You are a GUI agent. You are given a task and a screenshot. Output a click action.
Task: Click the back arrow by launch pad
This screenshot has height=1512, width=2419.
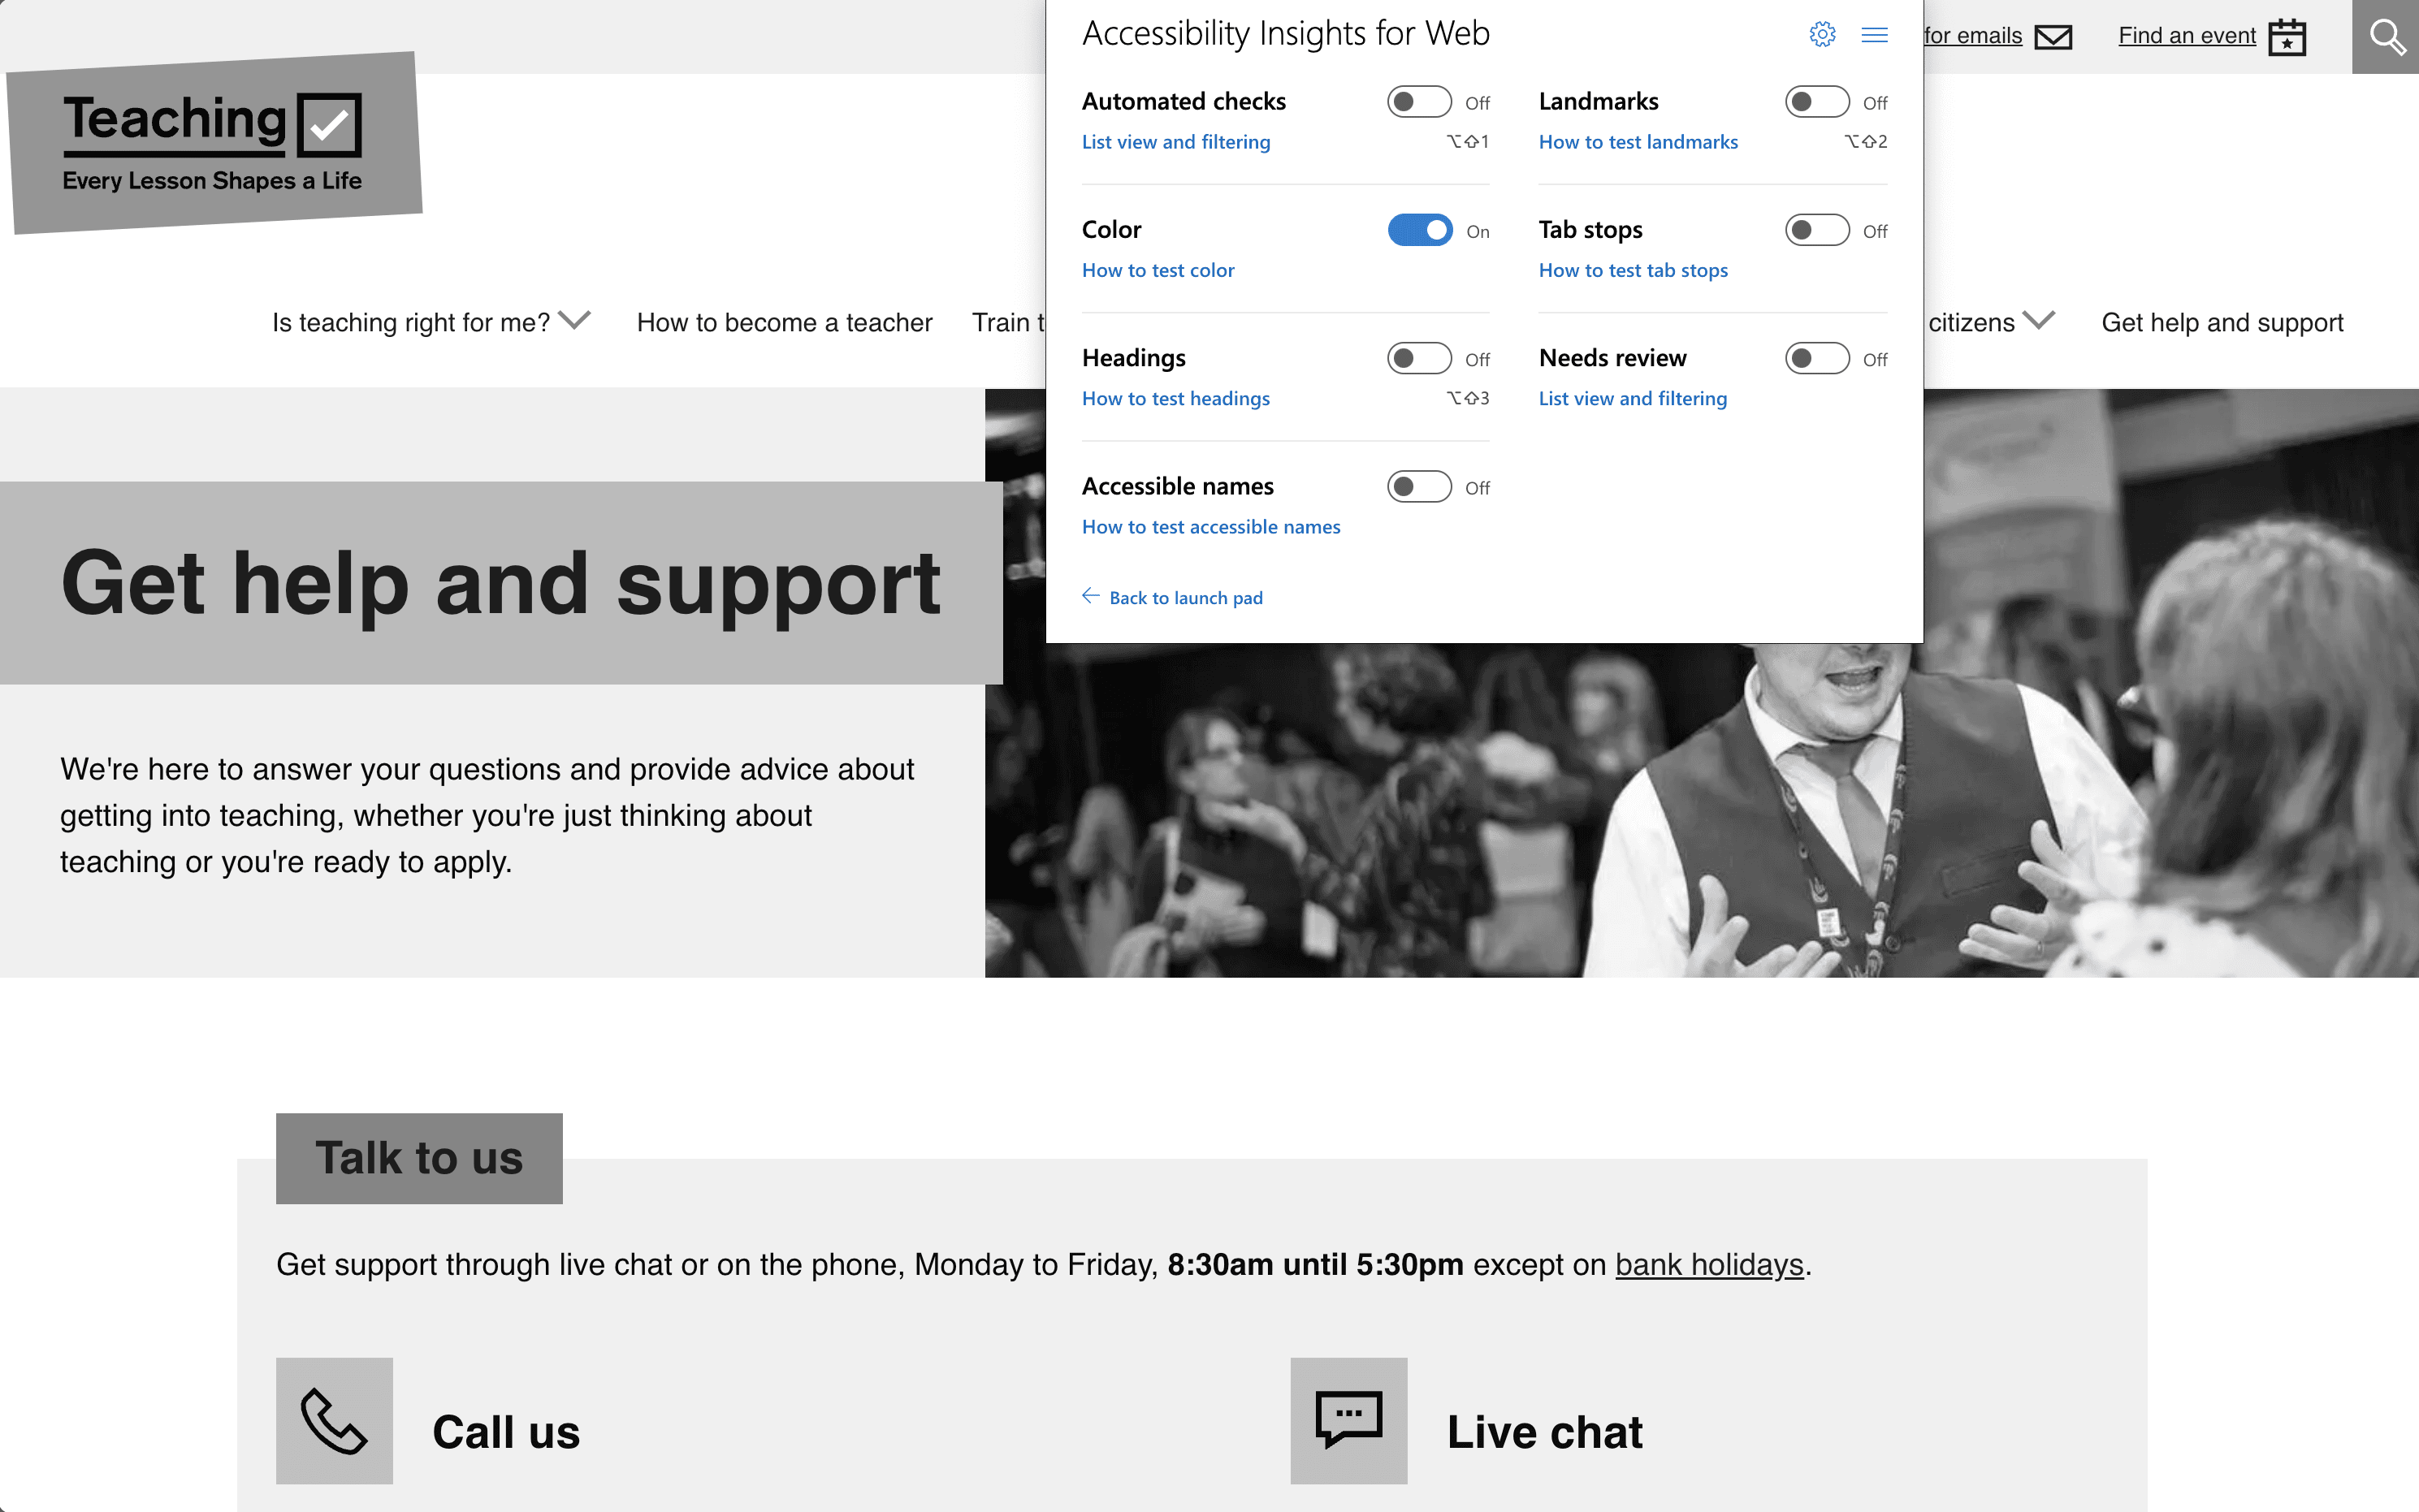(1091, 596)
